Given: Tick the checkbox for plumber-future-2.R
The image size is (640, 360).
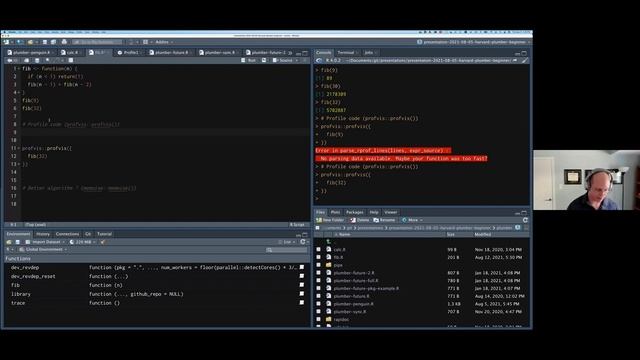Looking at the screenshot, I should pyautogui.click(x=318, y=273).
